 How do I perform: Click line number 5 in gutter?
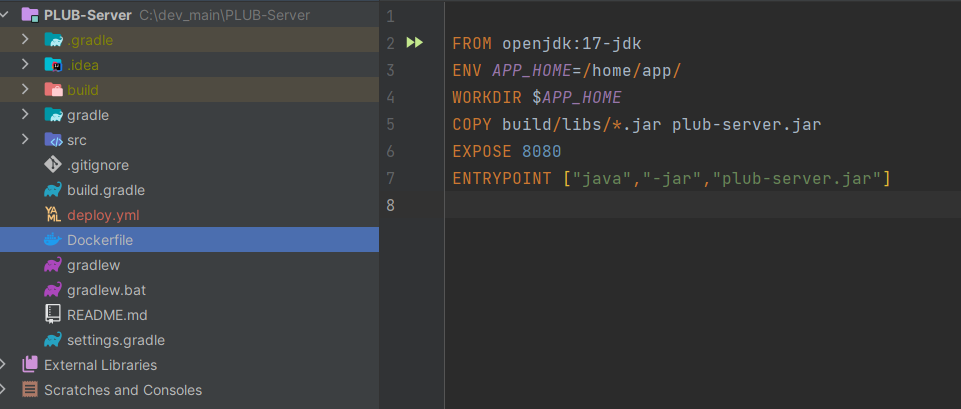pos(391,124)
